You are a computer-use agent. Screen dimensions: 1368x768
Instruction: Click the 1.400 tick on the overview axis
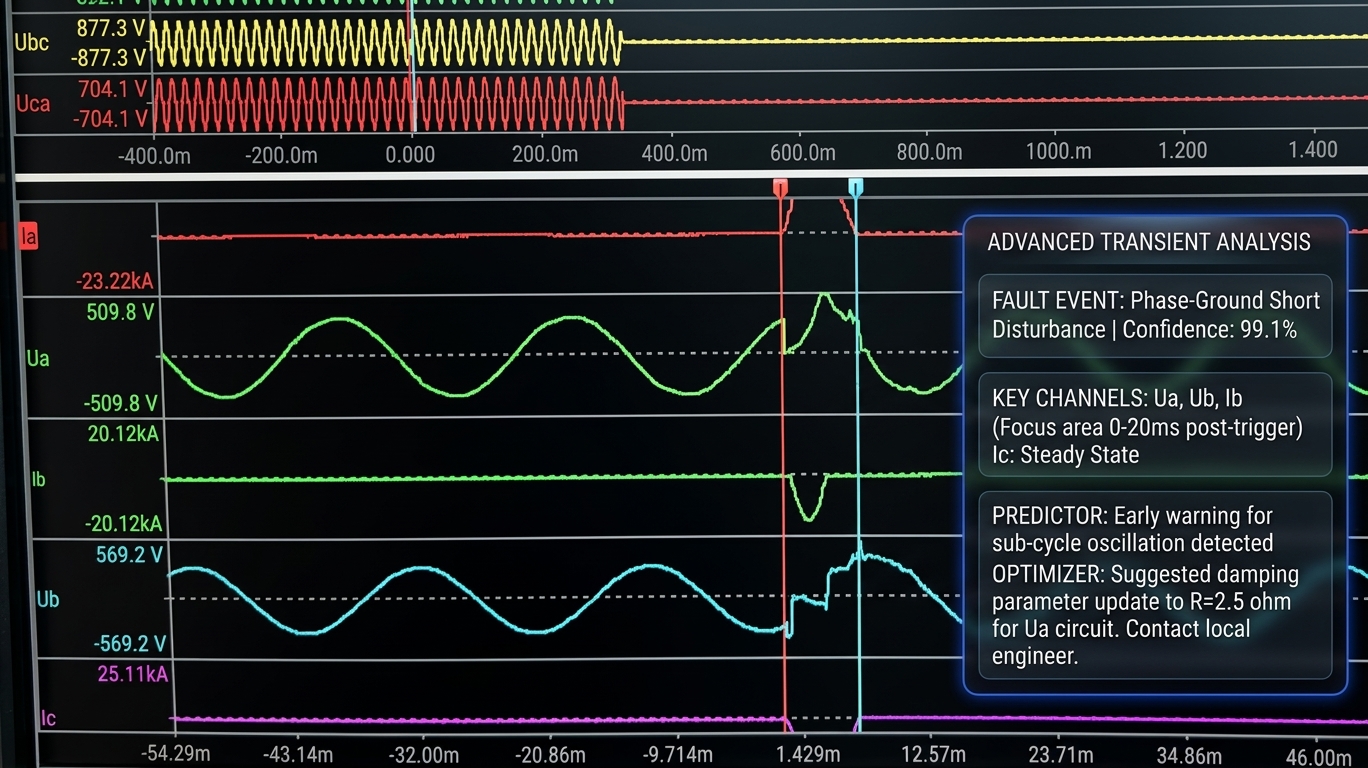1312,150
